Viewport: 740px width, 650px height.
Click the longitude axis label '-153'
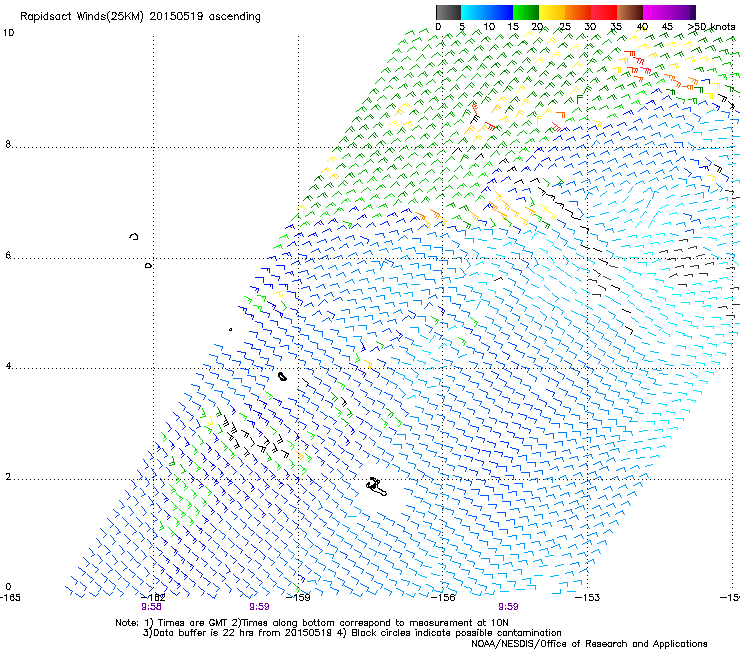click(x=588, y=598)
